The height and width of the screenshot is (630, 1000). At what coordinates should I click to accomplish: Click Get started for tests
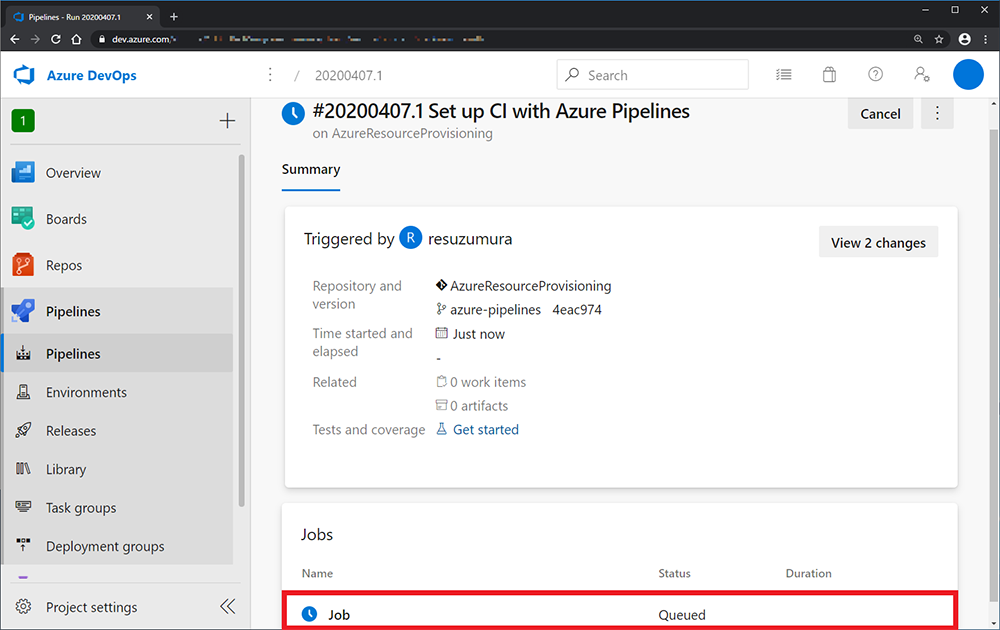coord(485,429)
